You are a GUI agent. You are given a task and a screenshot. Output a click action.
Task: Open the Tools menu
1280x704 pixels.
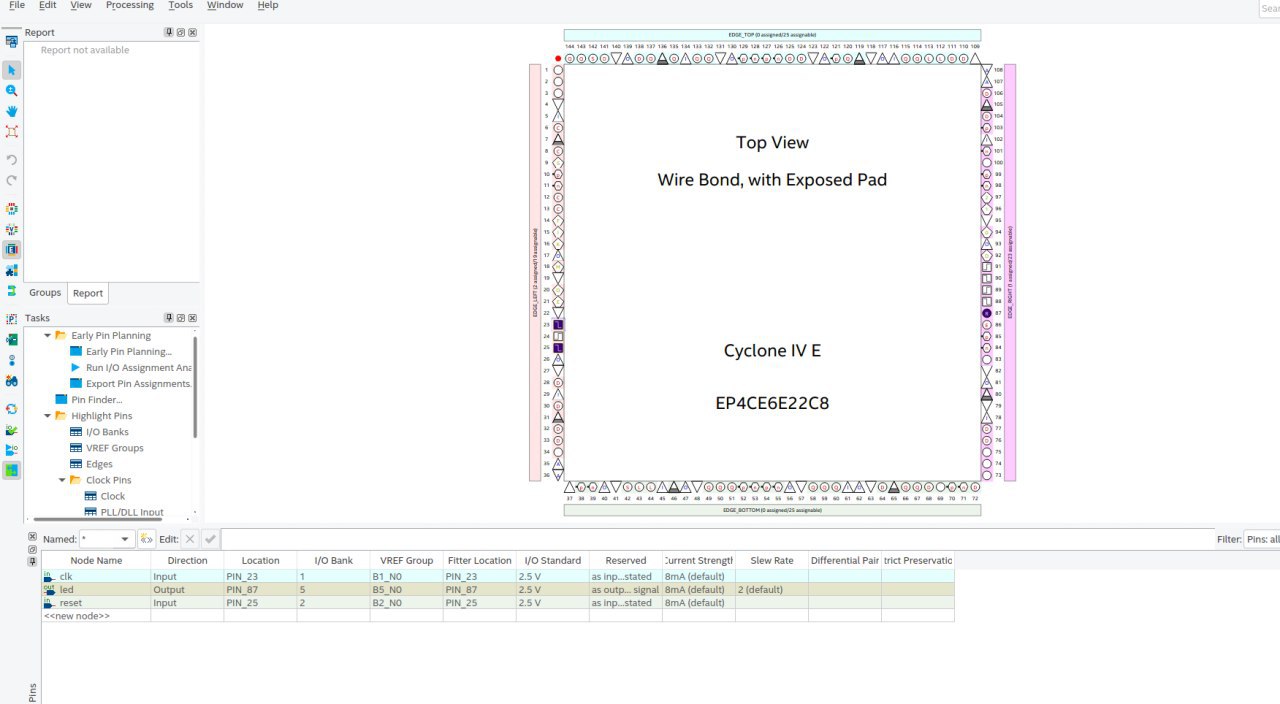pos(181,5)
